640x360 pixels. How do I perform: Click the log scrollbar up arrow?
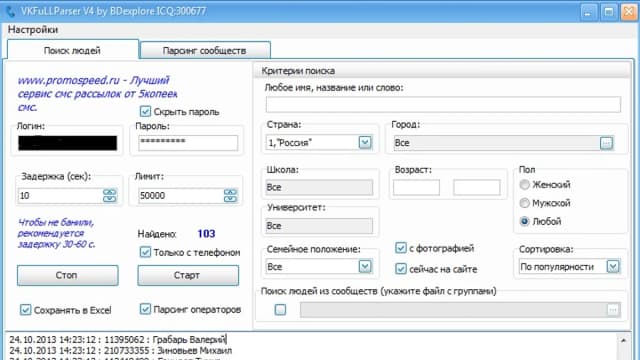(623, 340)
